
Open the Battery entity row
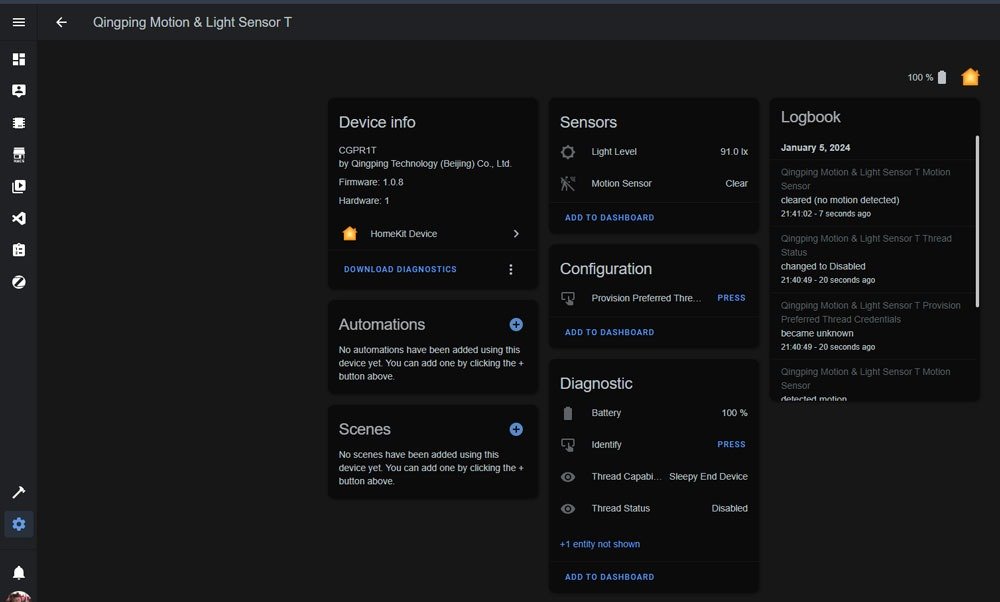[654, 413]
